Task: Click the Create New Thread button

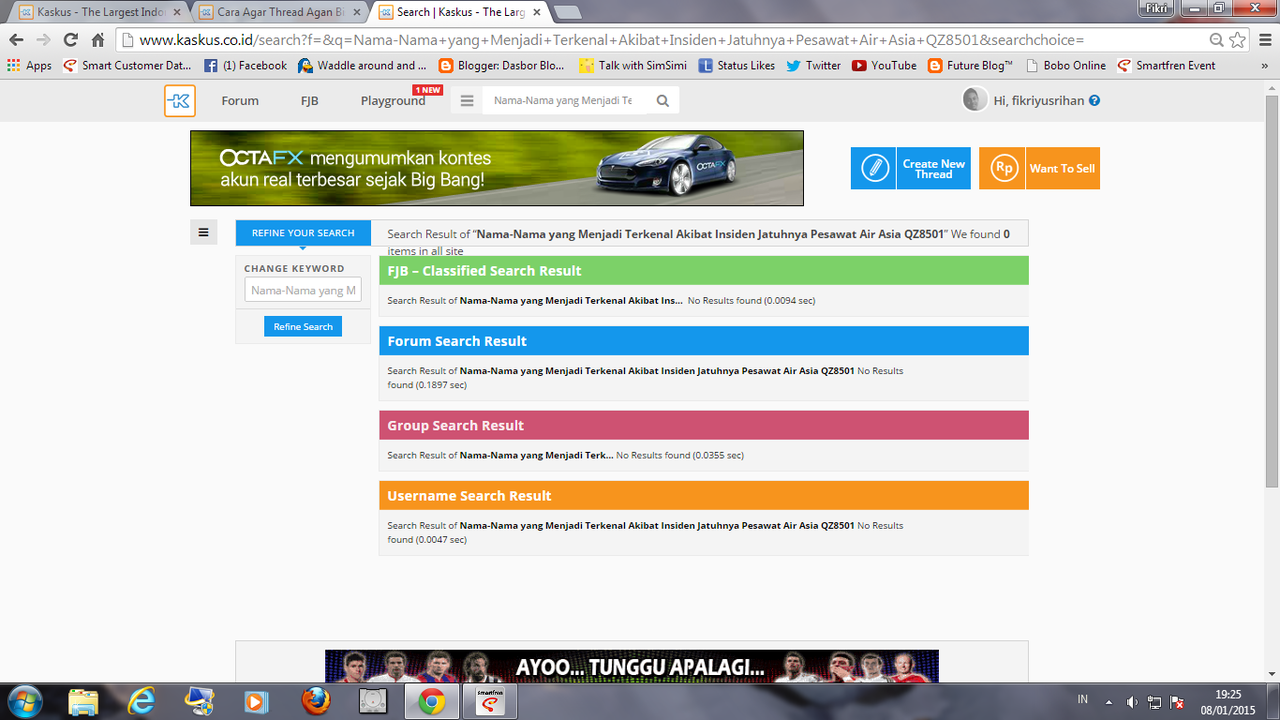Action: pos(910,168)
